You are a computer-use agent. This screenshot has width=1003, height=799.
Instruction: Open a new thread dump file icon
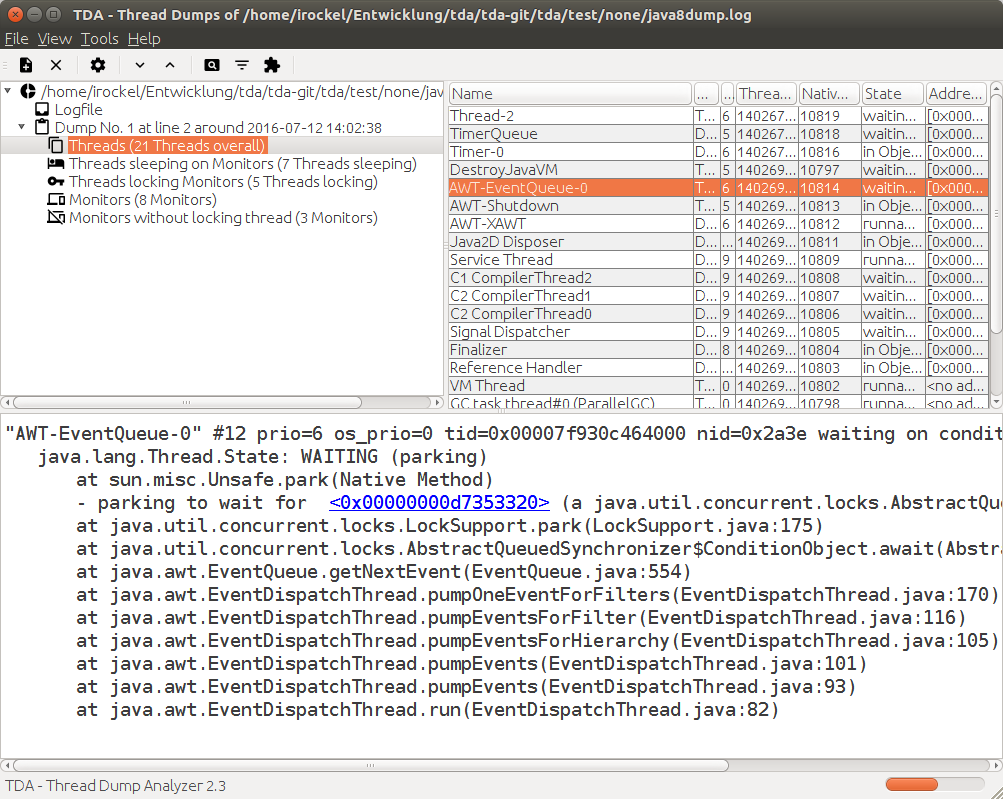click(26, 65)
